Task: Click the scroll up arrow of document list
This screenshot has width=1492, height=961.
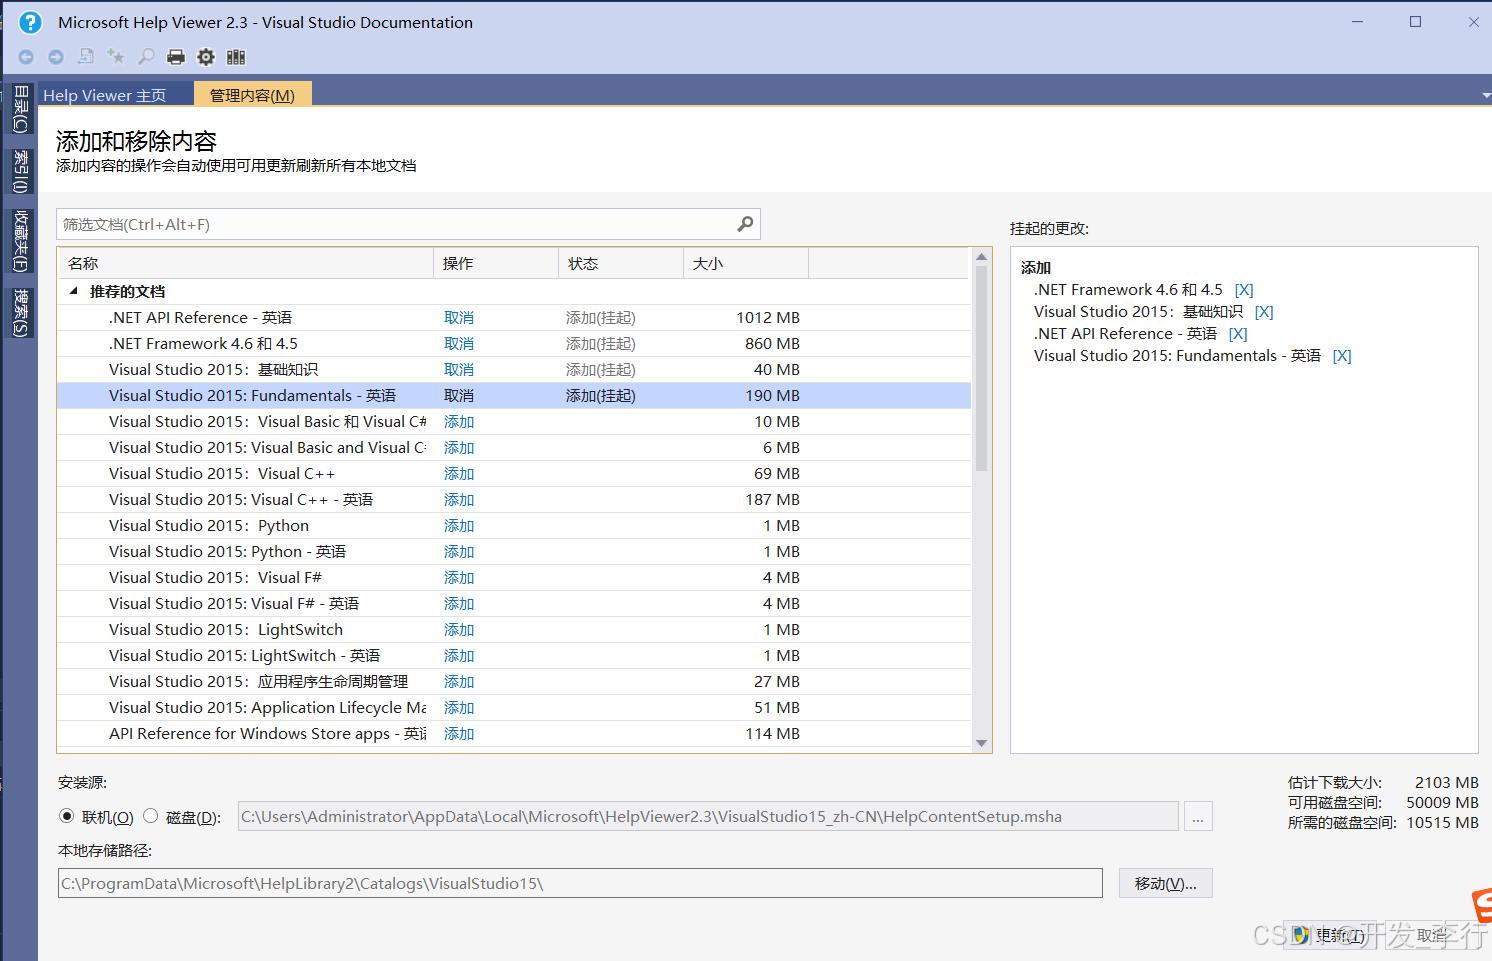Action: (981, 257)
